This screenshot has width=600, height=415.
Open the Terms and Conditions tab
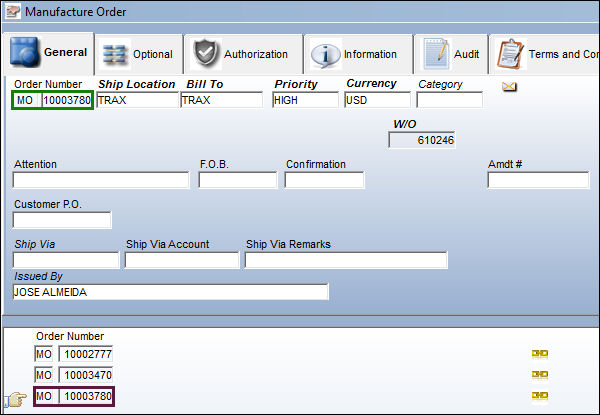click(x=545, y=54)
